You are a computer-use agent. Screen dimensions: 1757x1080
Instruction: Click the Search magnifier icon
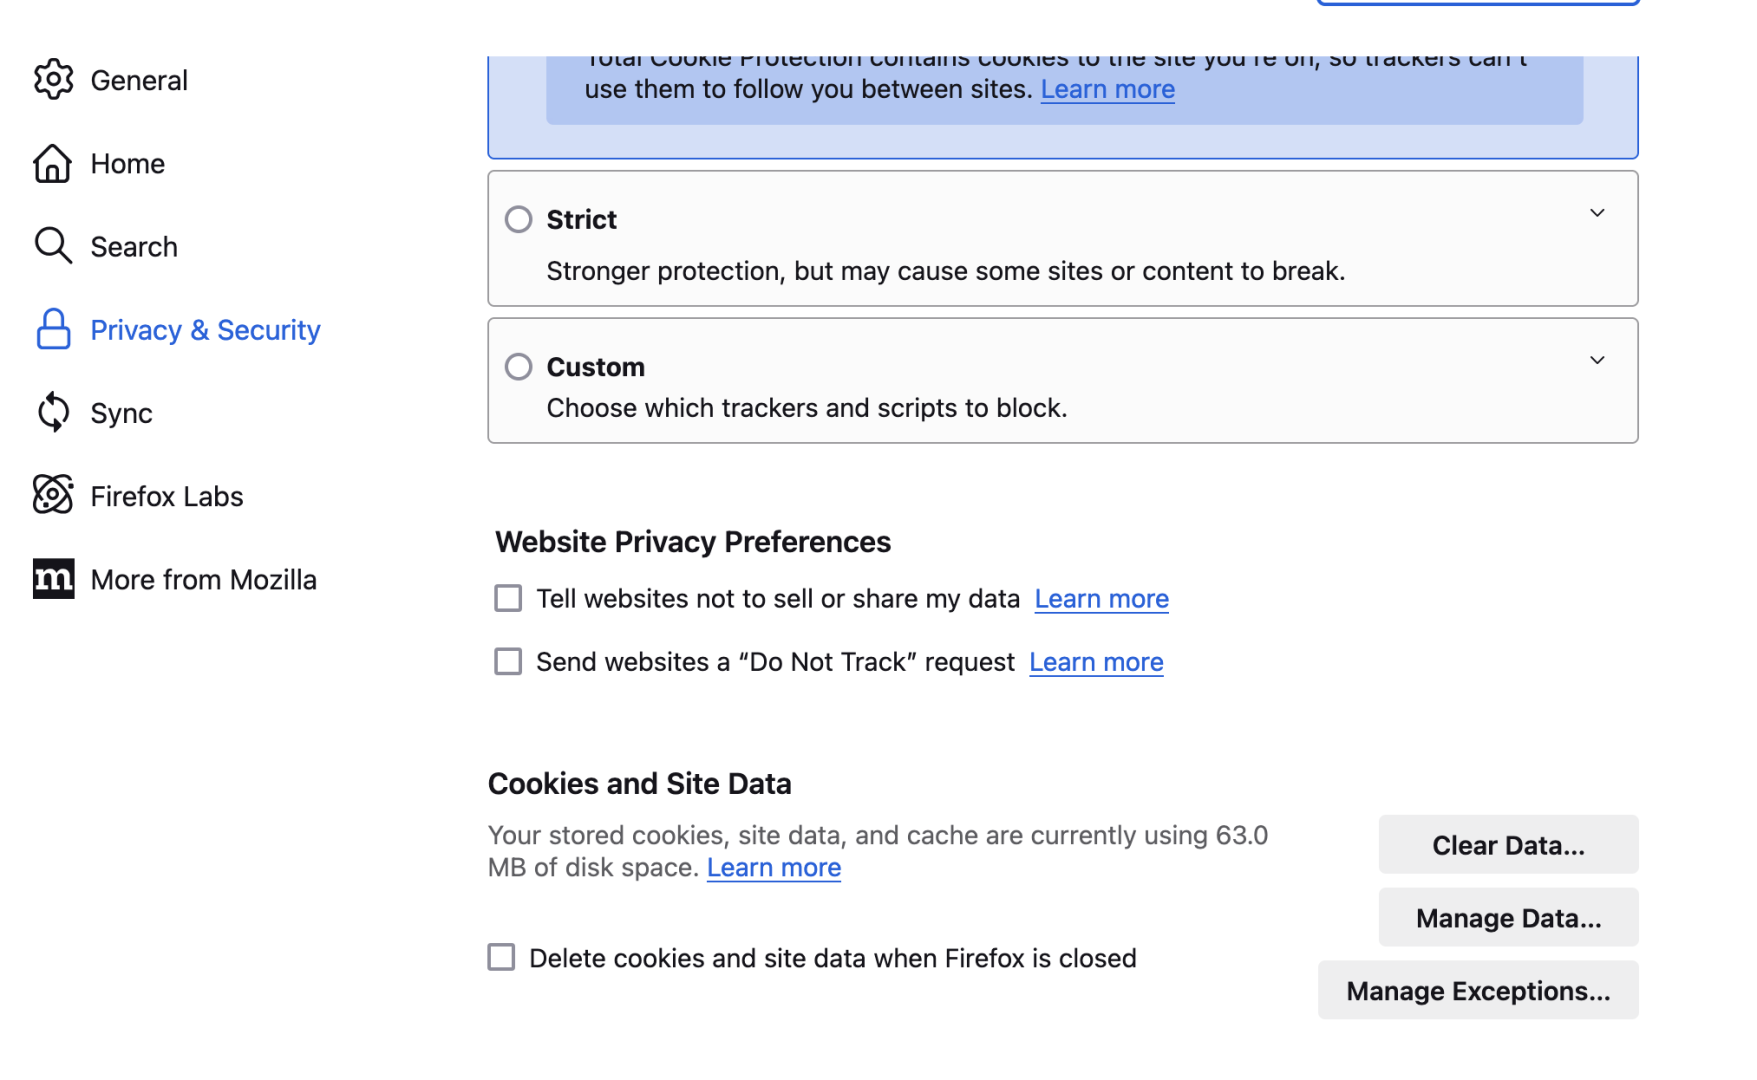coord(53,246)
